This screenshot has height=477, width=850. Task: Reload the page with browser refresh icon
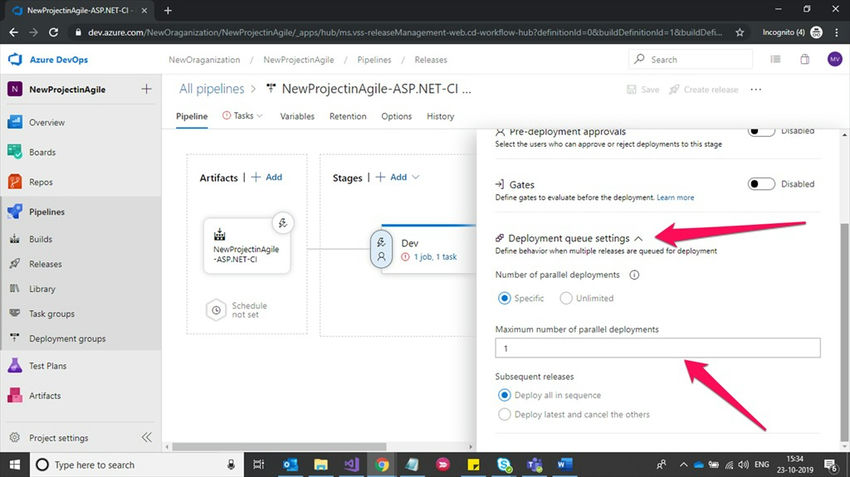click(x=53, y=33)
